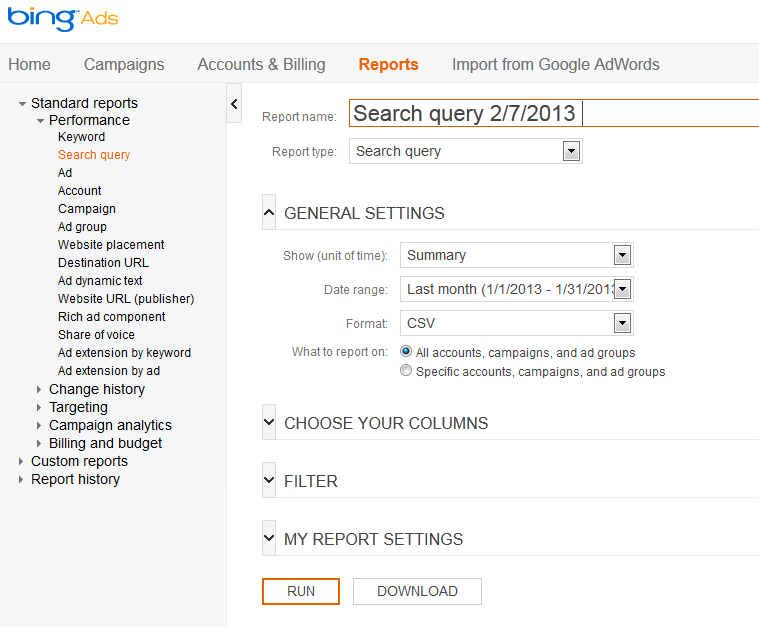The image size is (759, 627).
Task: Click the DOWNLOAD button
Action: coord(417,591)
